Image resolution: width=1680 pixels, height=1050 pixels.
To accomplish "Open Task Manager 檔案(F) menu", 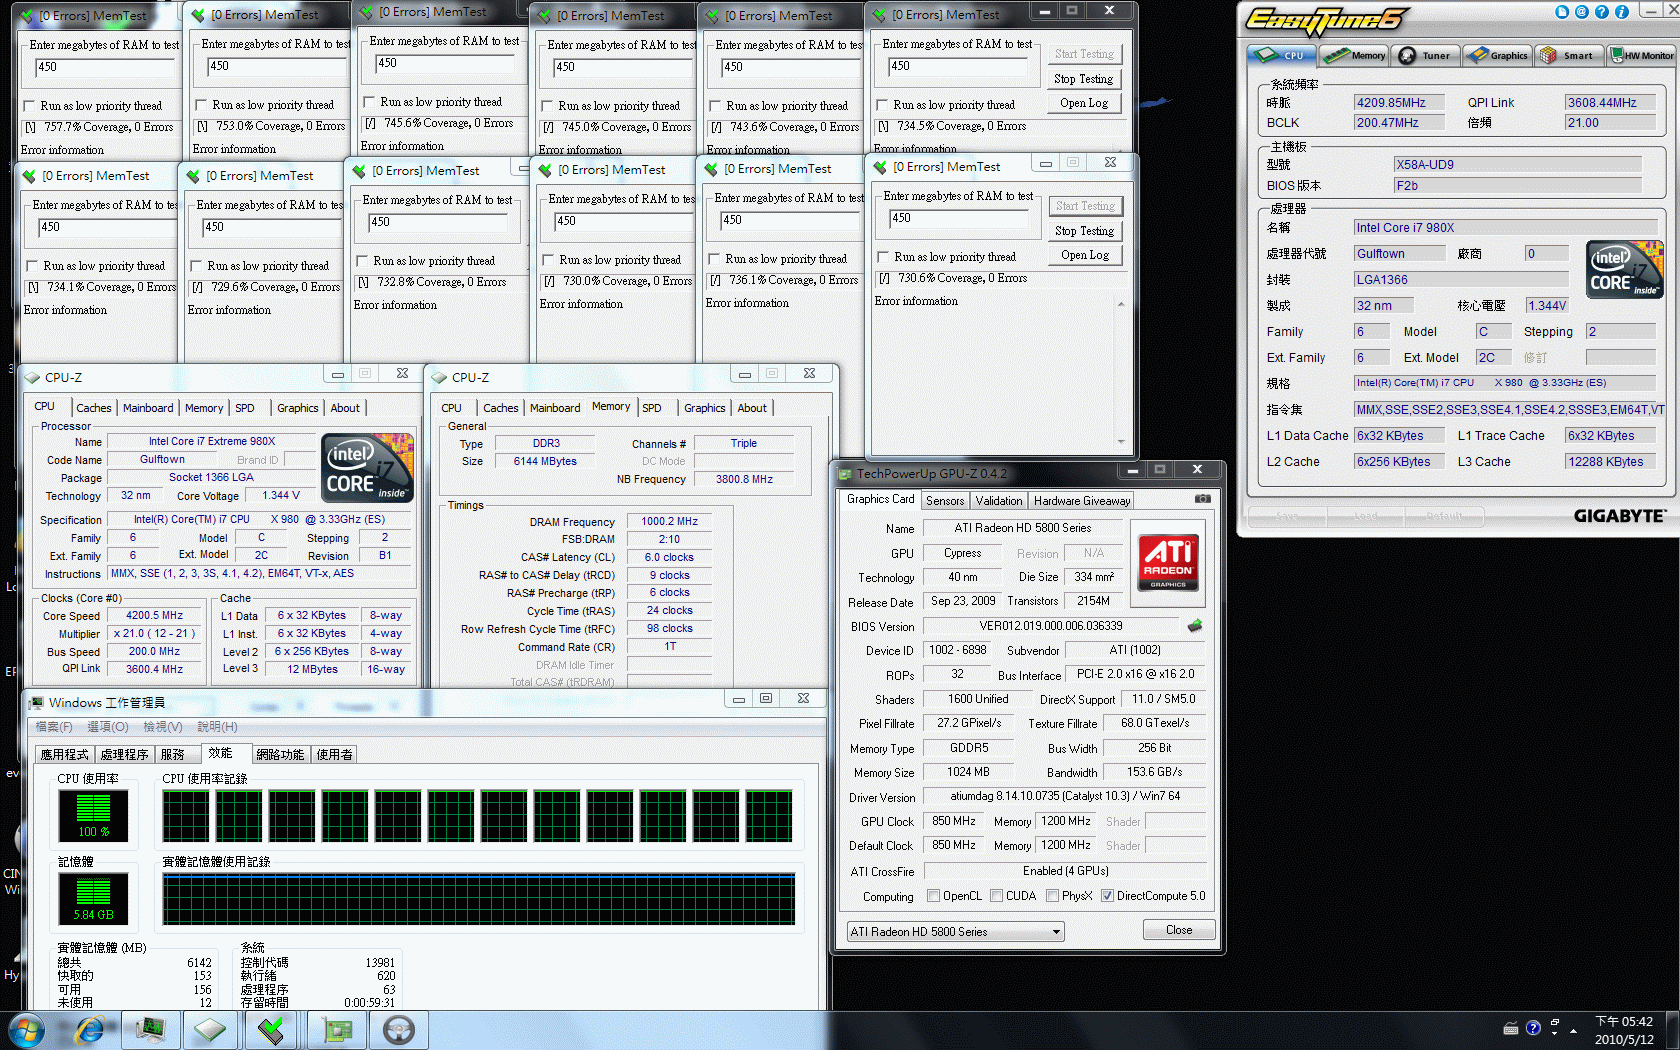I will (54, 726).
